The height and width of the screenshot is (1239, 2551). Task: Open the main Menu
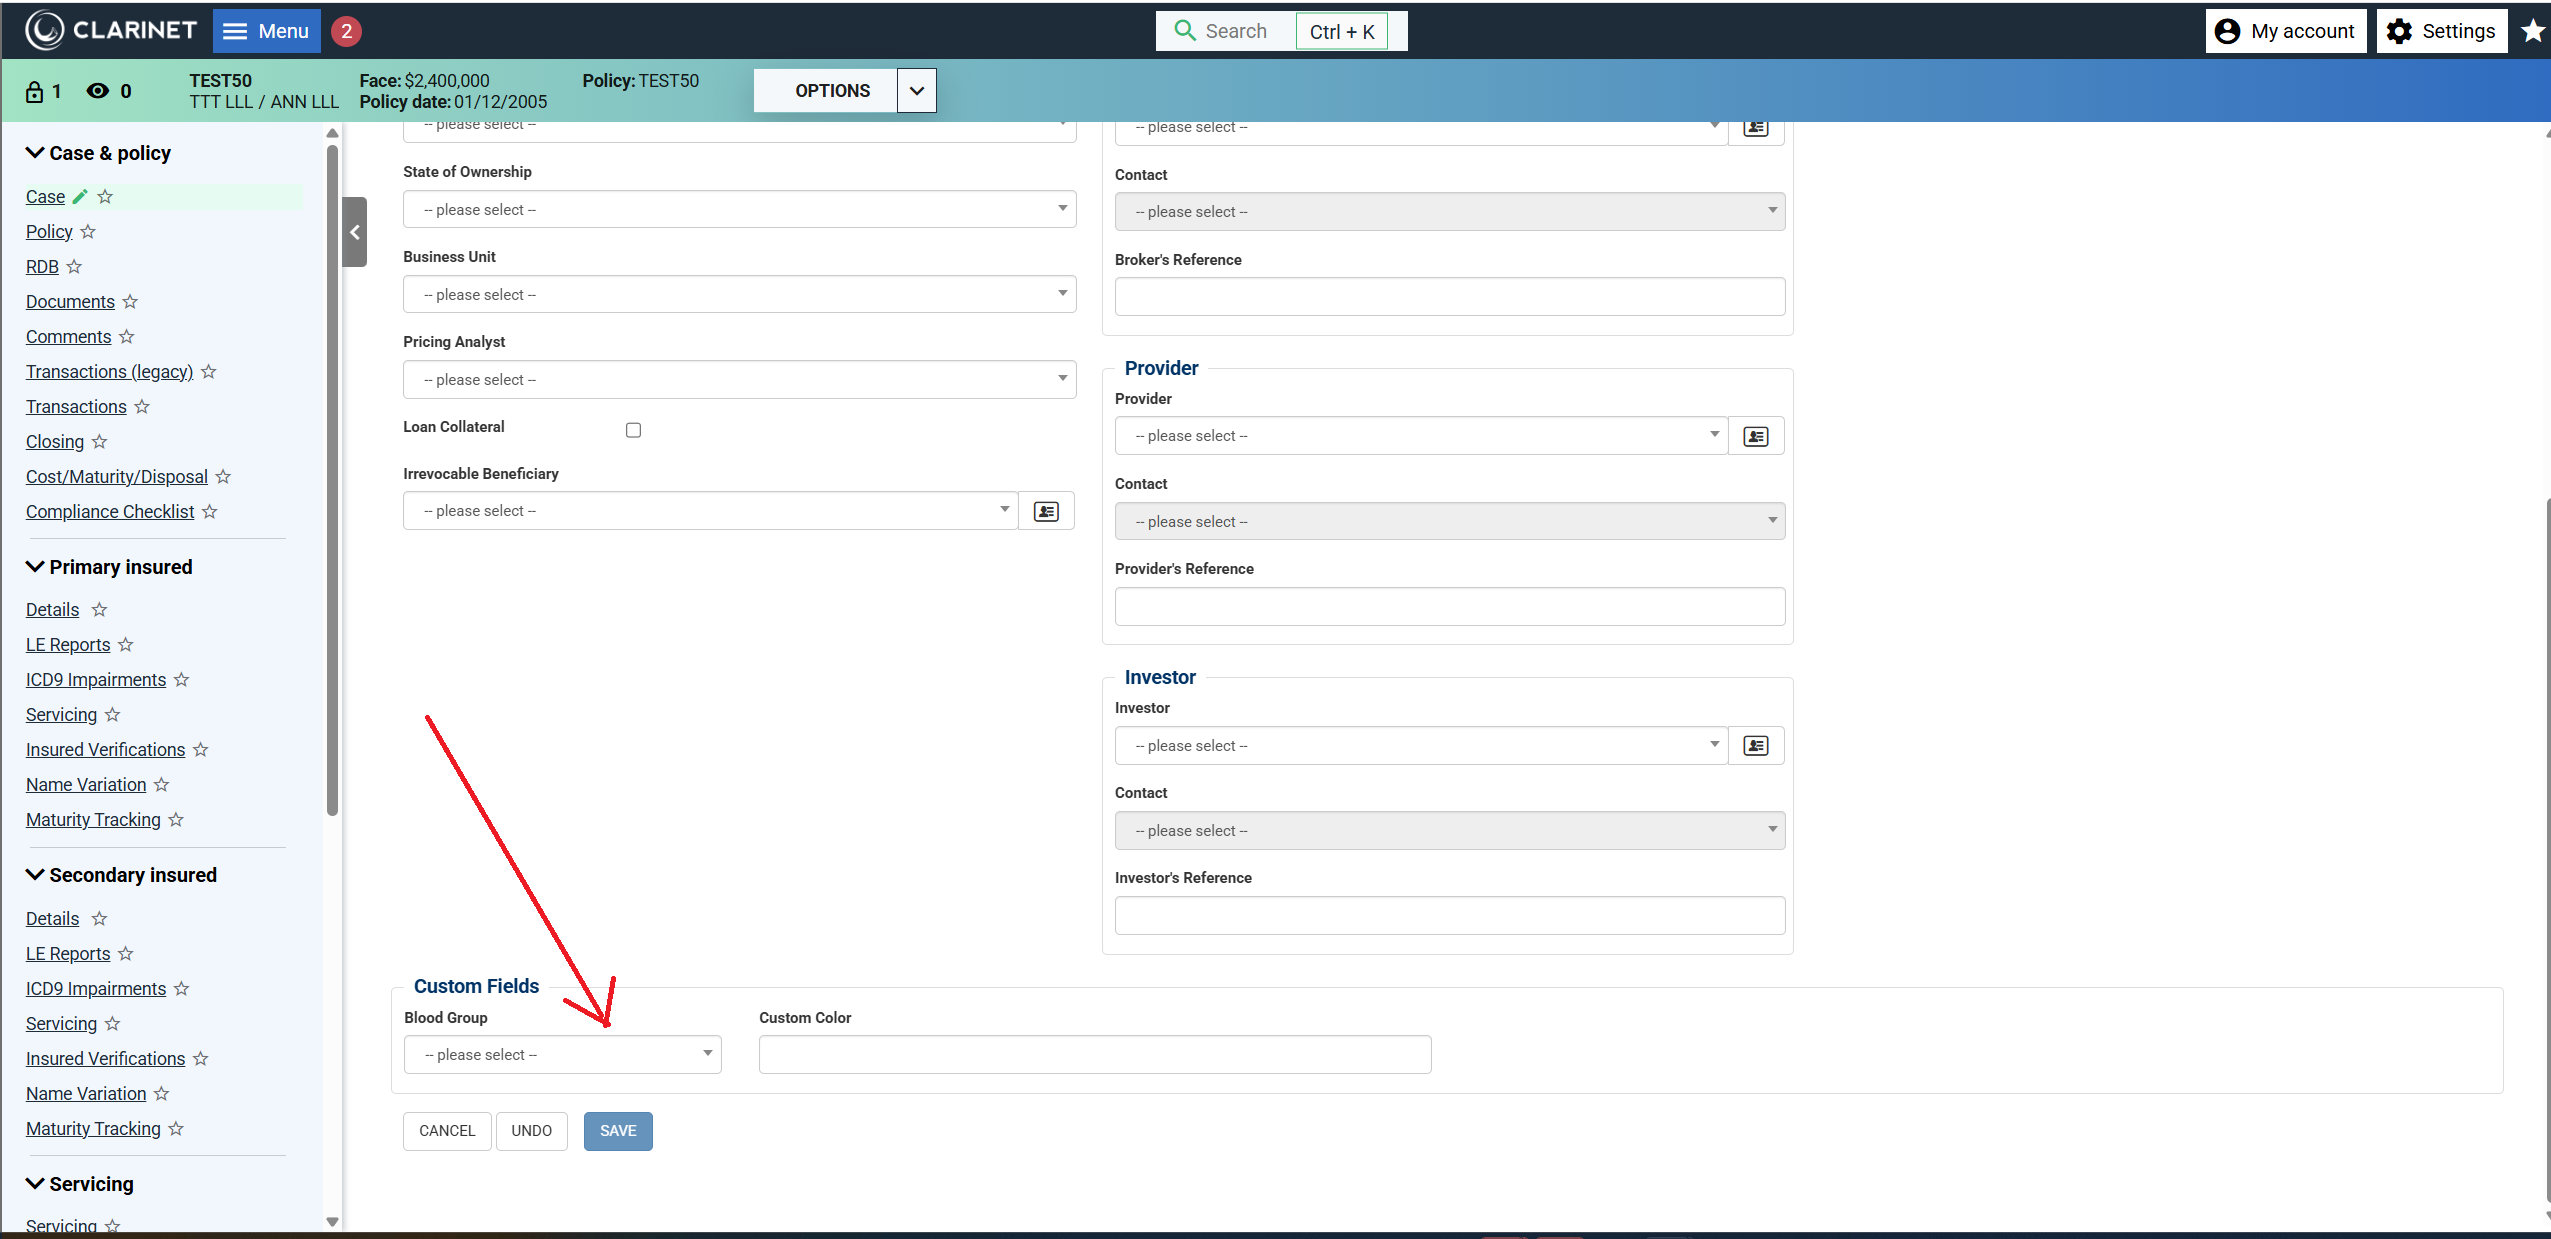tap(266, 31)
